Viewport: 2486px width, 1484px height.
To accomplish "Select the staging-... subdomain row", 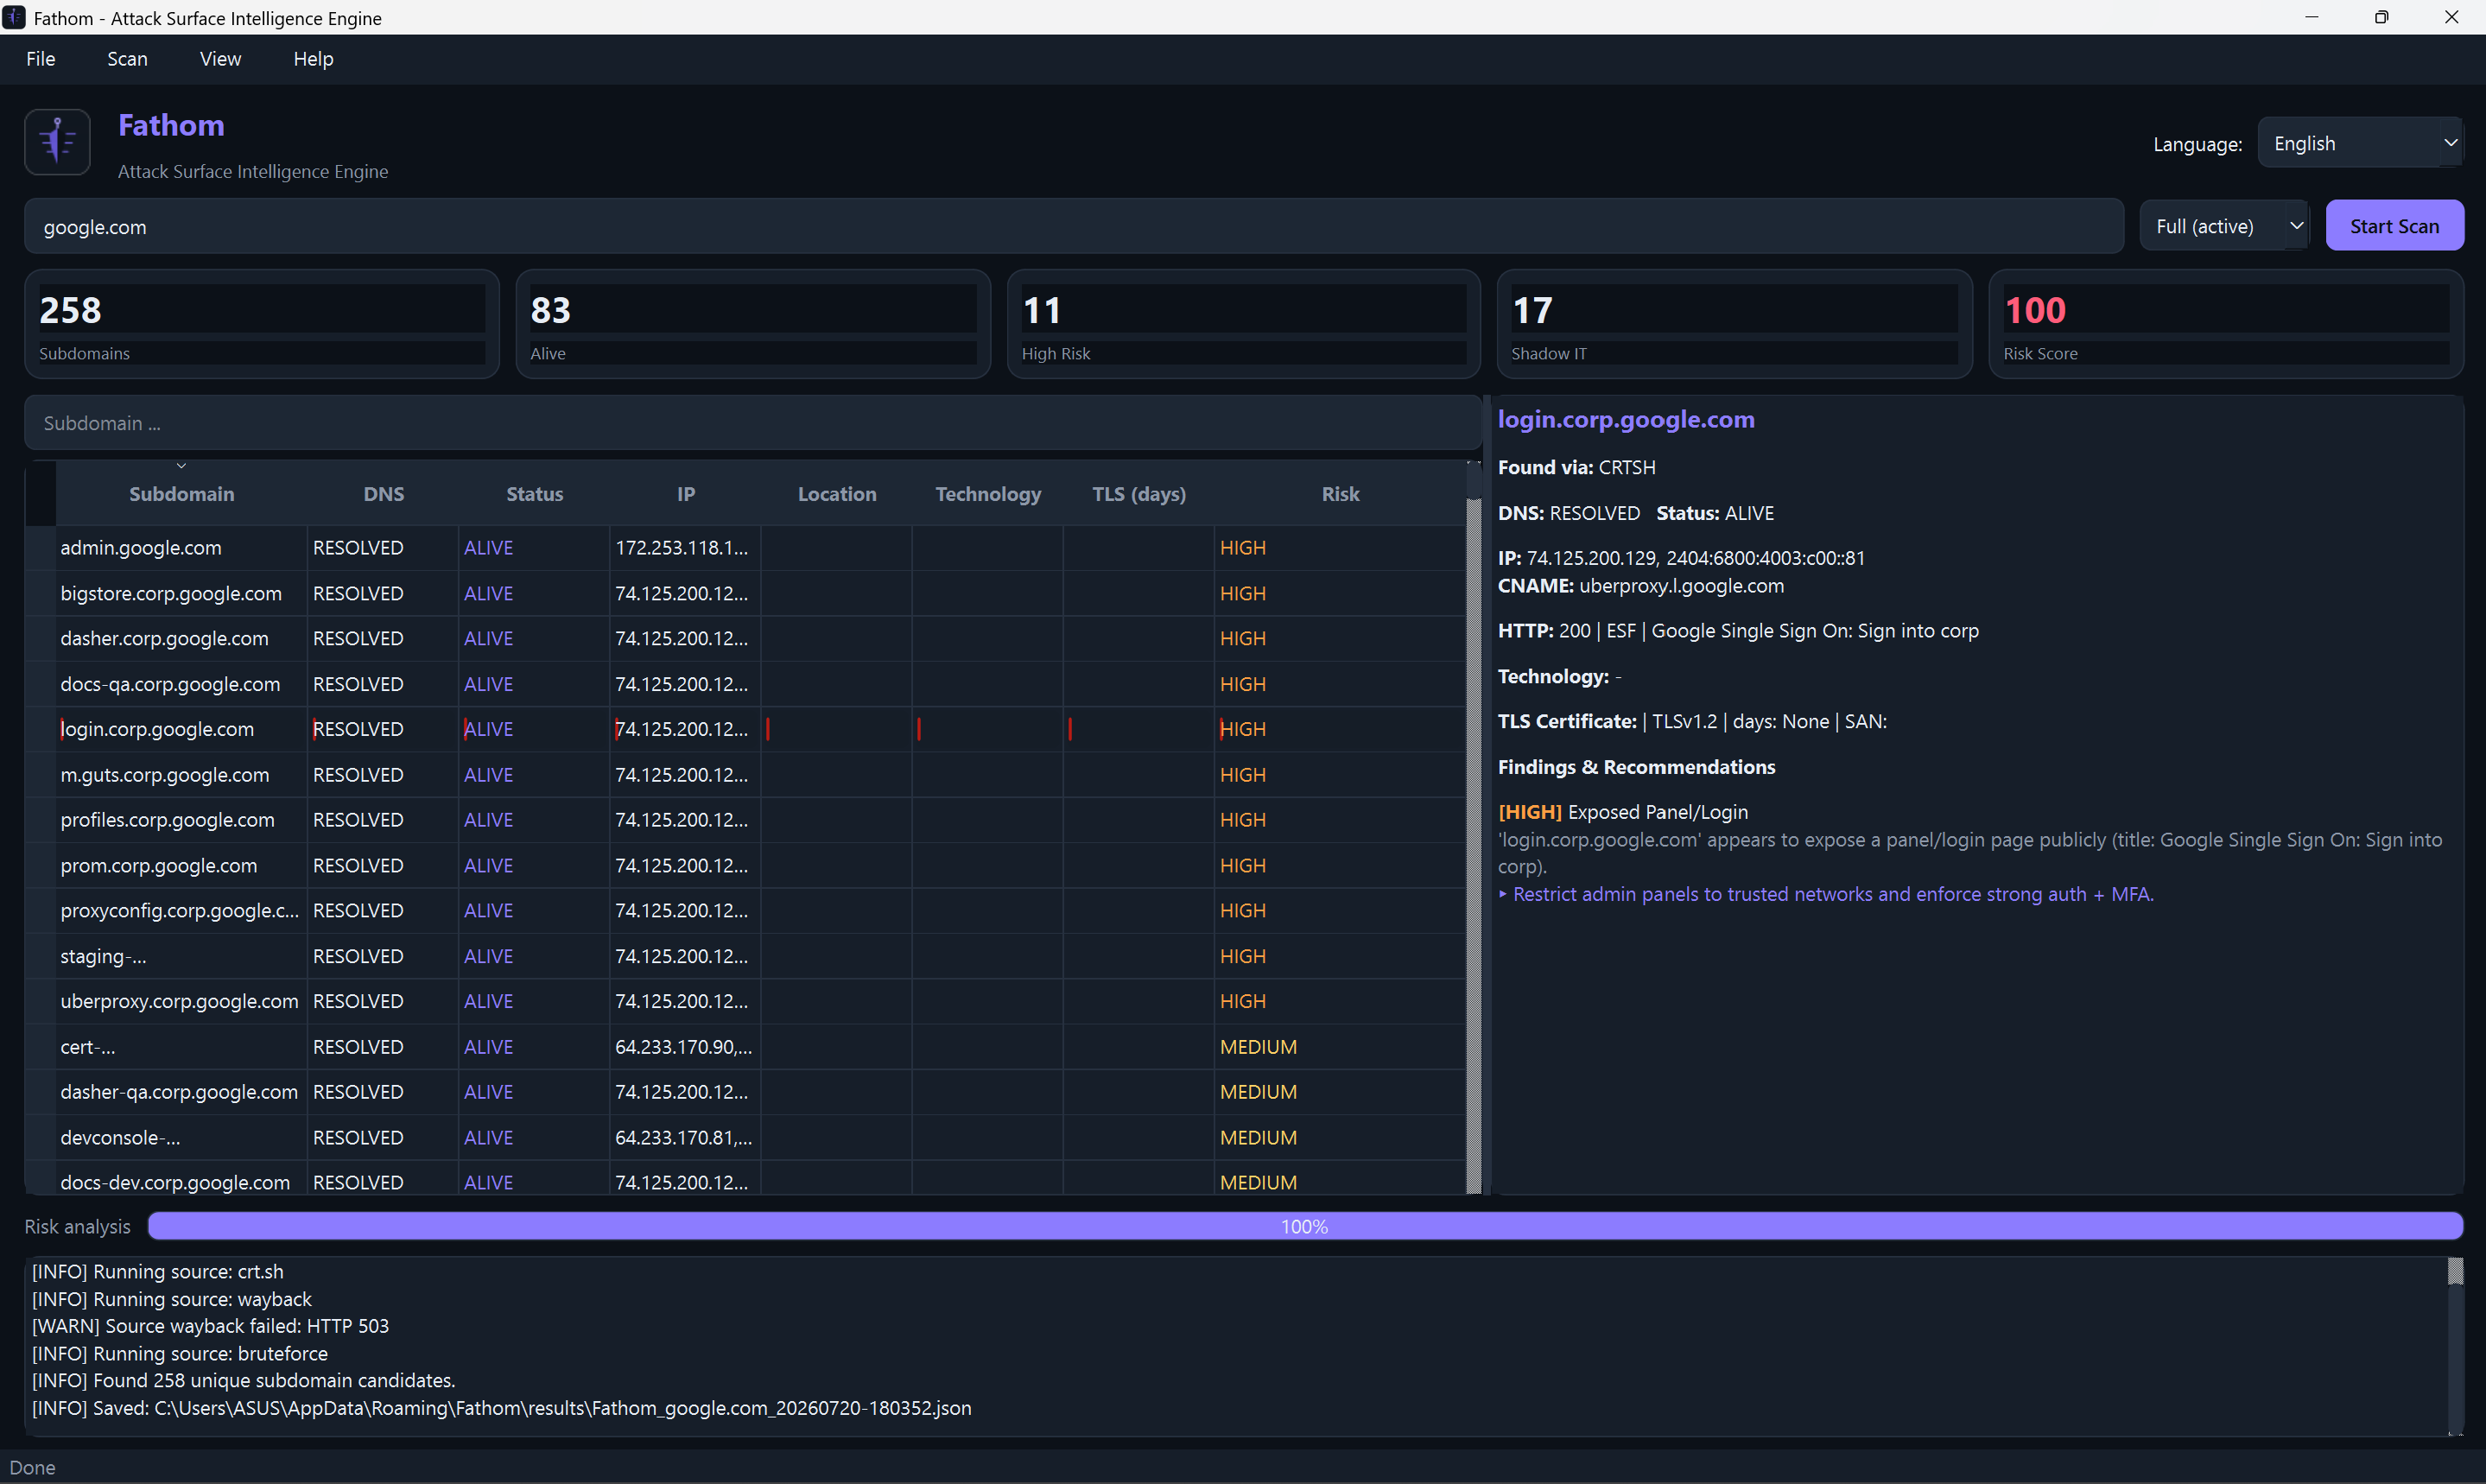I will [x=746, y=956].
